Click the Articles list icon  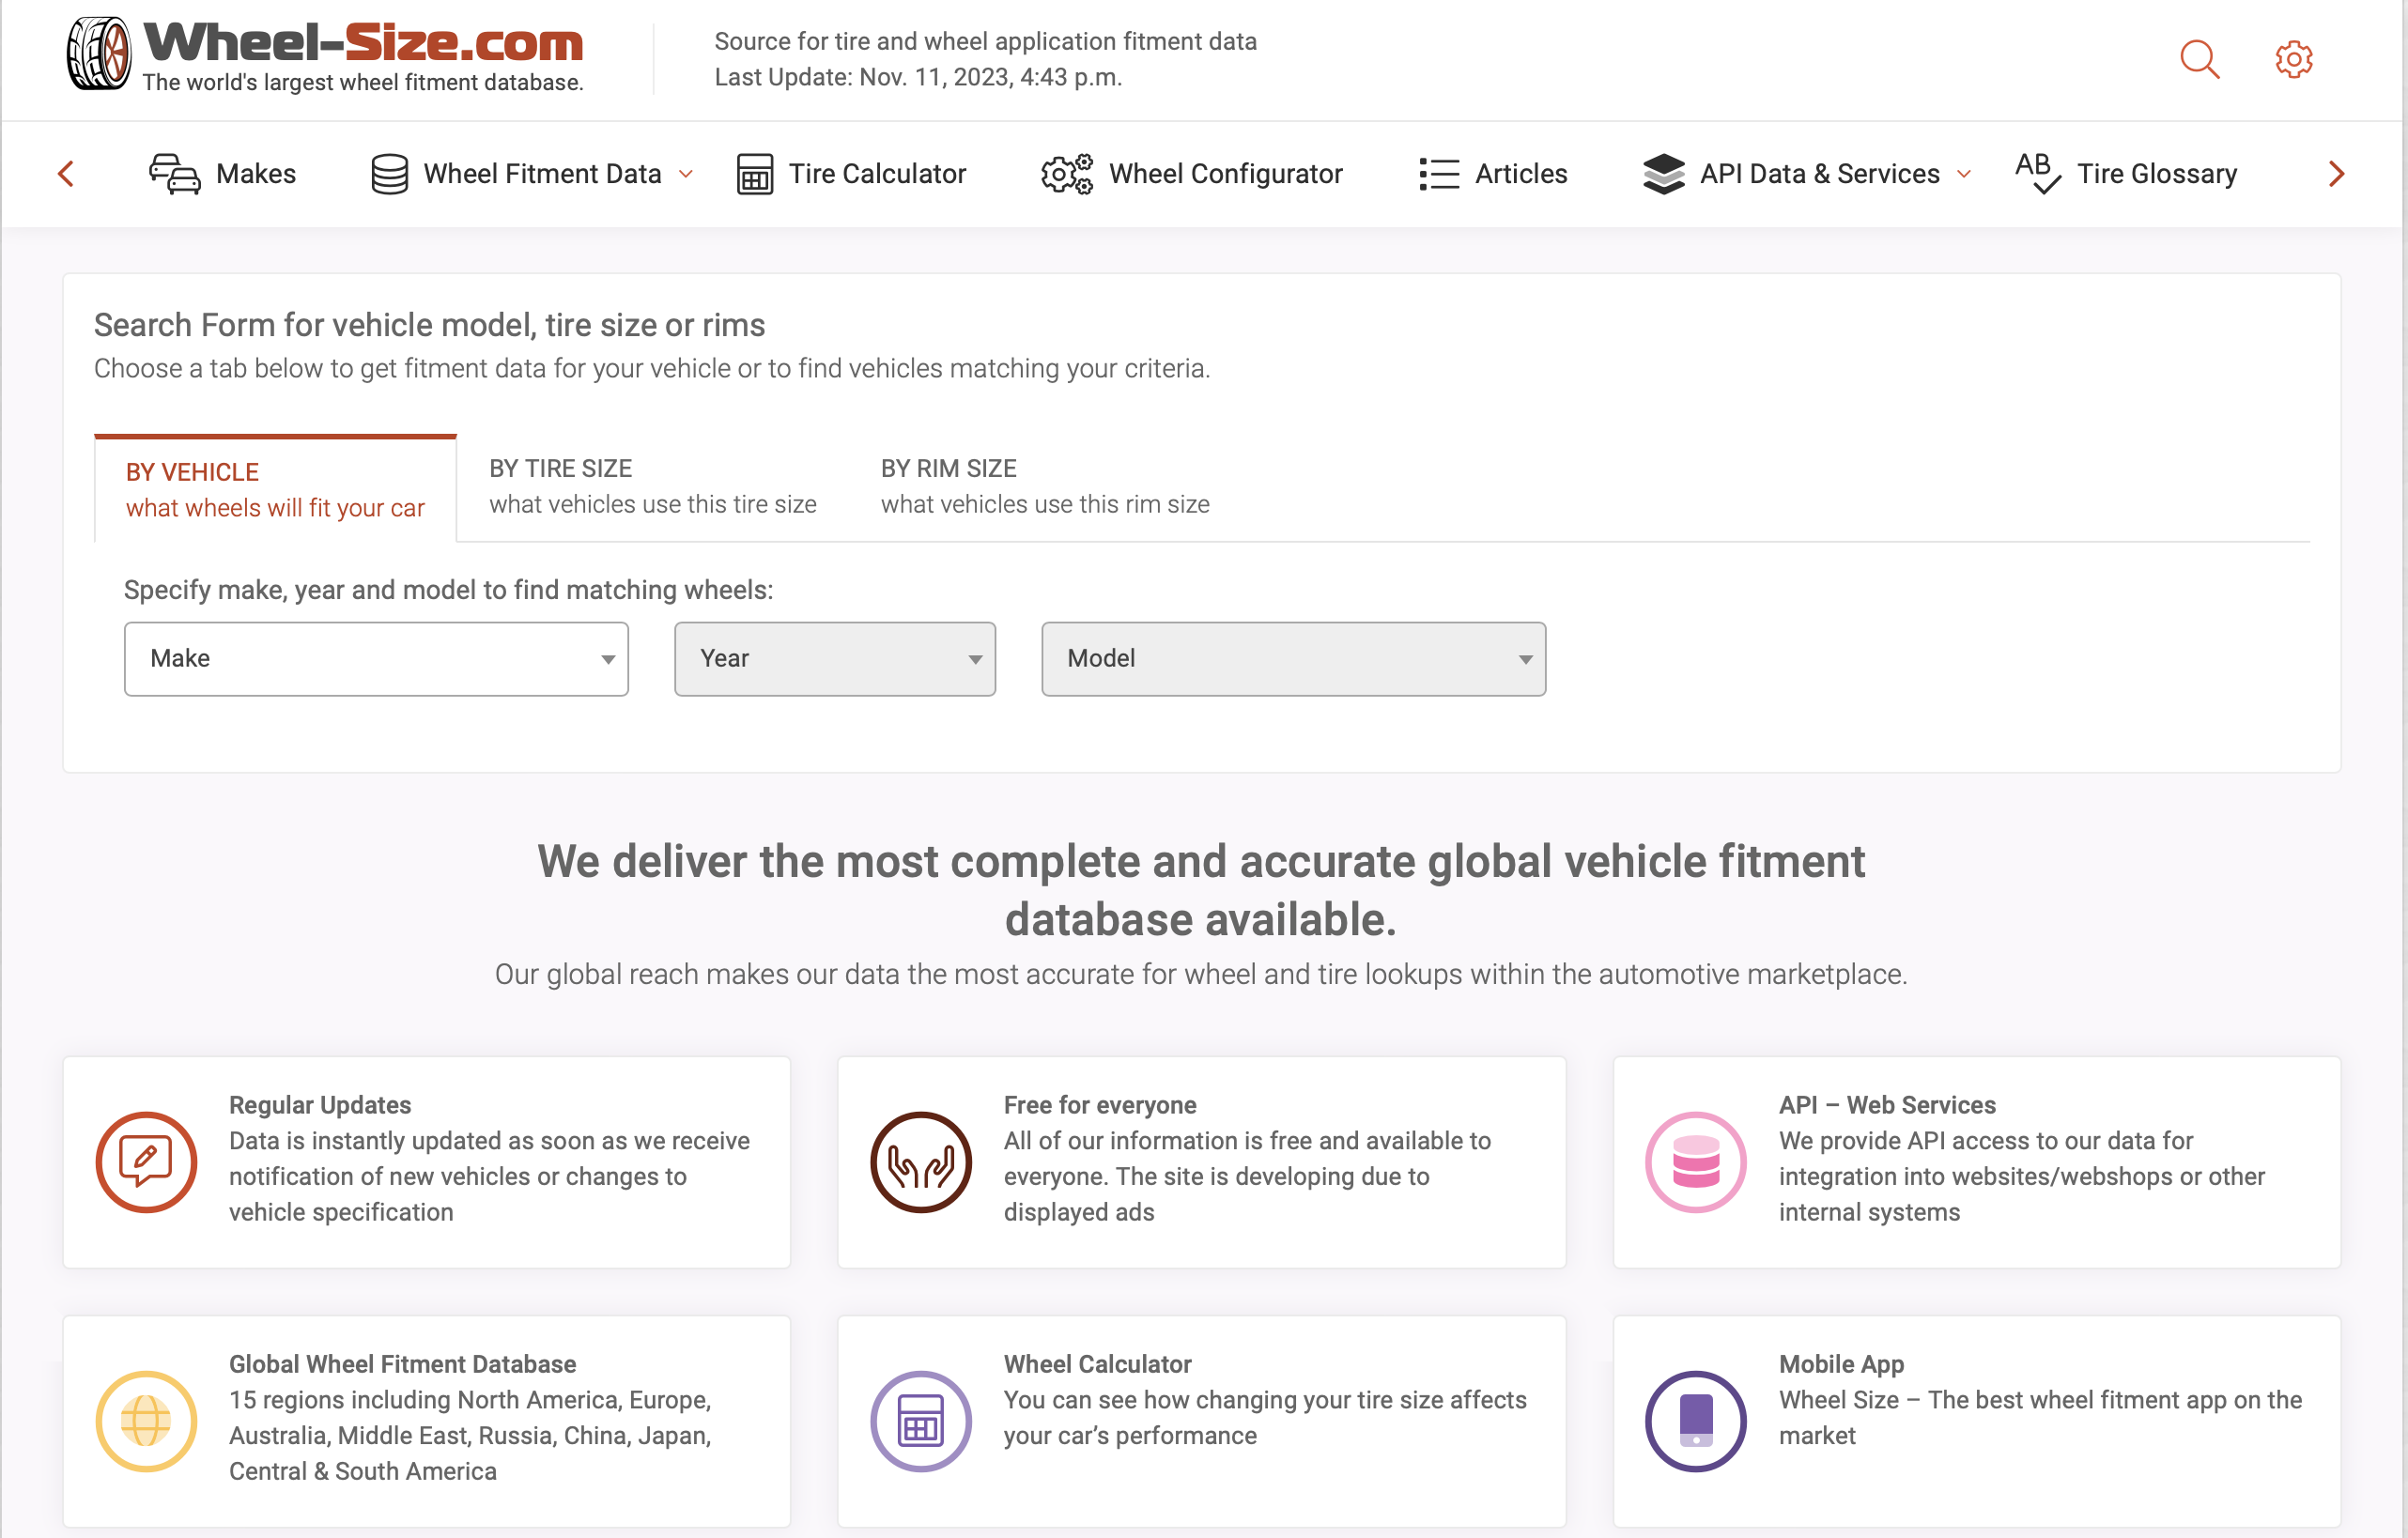pyautogui.click(x=1439, y=174)
